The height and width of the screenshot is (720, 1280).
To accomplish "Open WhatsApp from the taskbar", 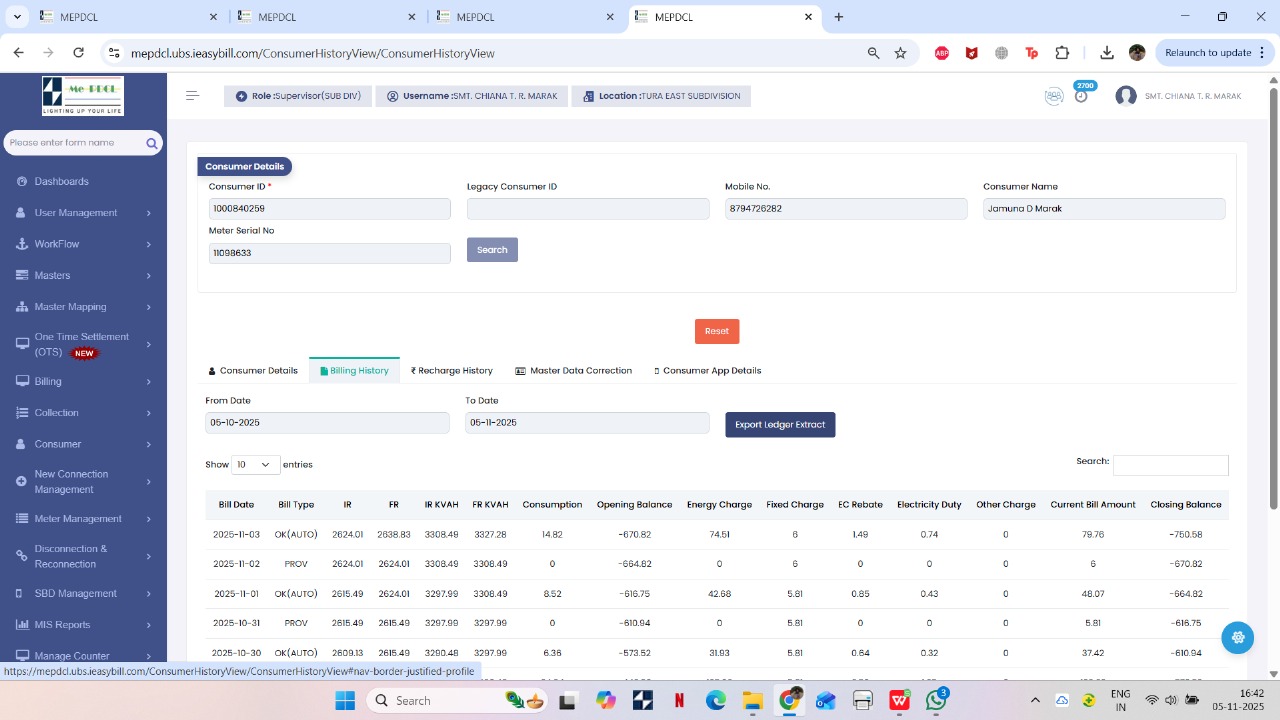I will [936, 700].
